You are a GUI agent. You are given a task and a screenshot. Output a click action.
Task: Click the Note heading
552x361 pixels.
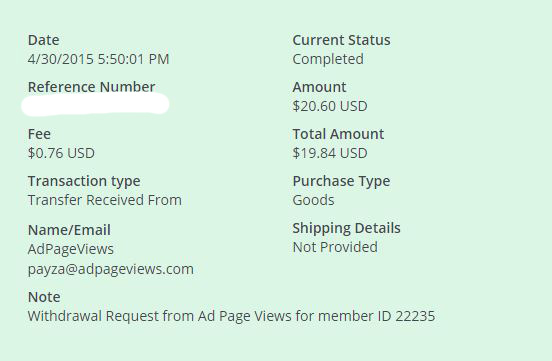pyautogui.click(x=44, y=297)
